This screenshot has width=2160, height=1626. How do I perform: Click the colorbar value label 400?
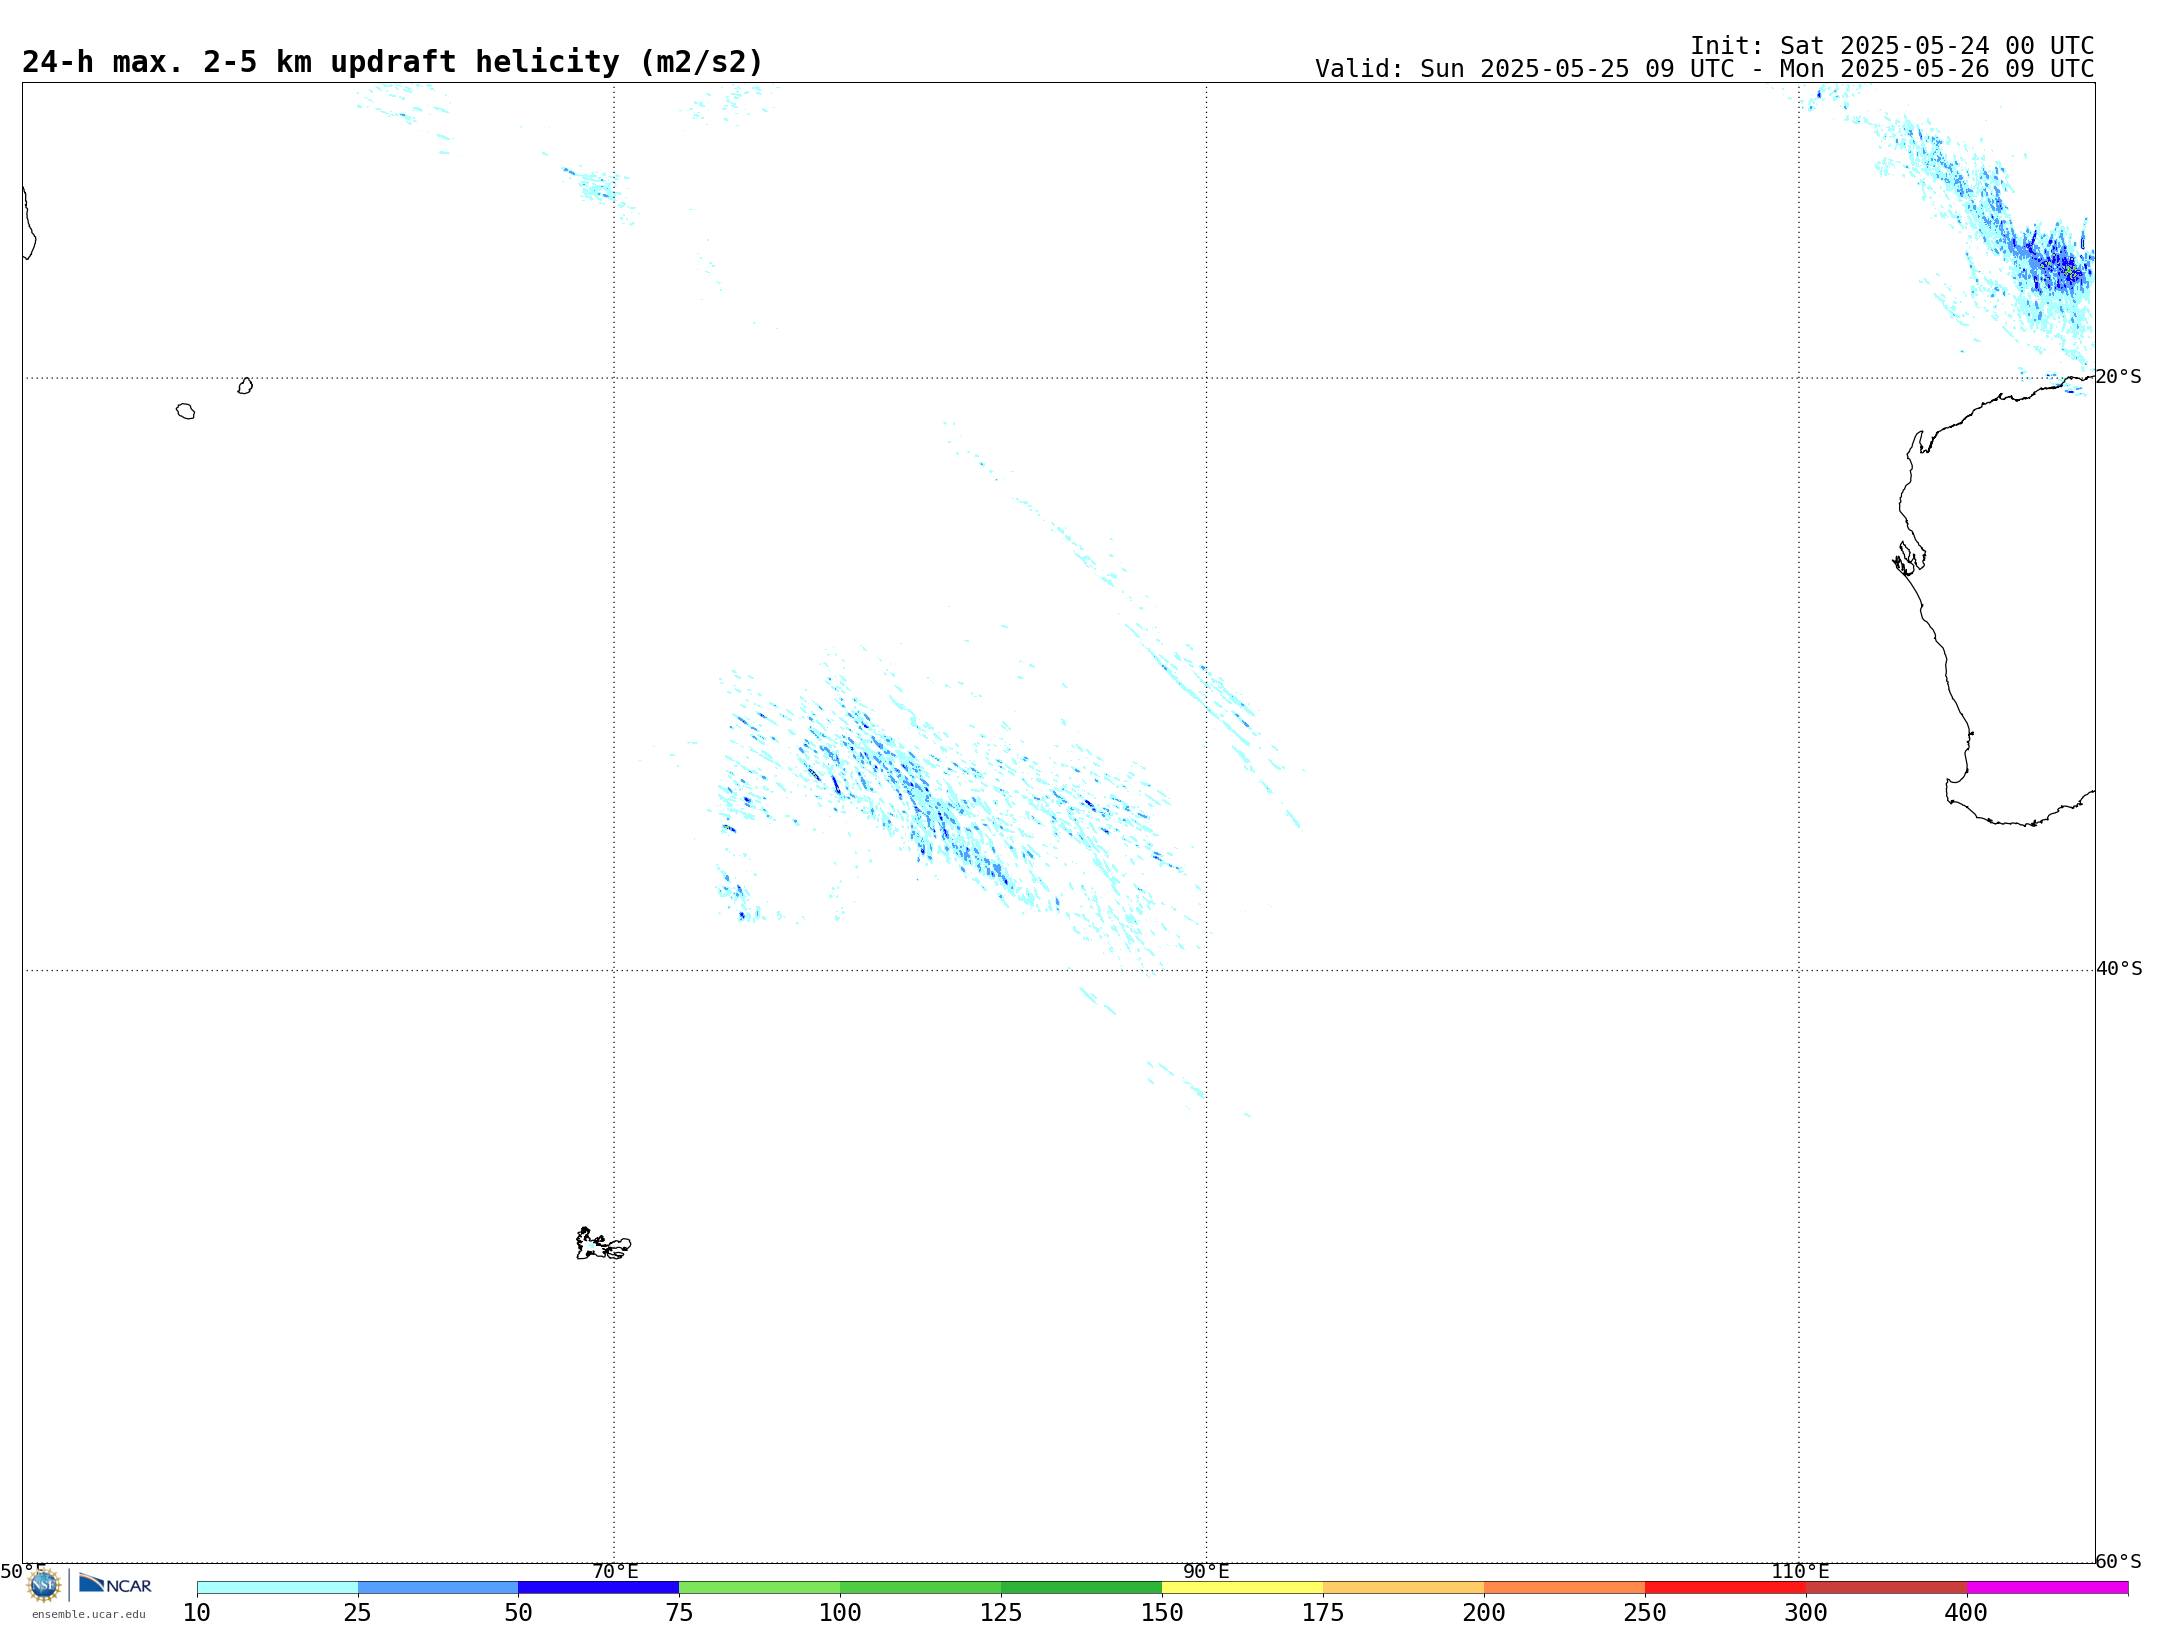click(1966, 1613)
